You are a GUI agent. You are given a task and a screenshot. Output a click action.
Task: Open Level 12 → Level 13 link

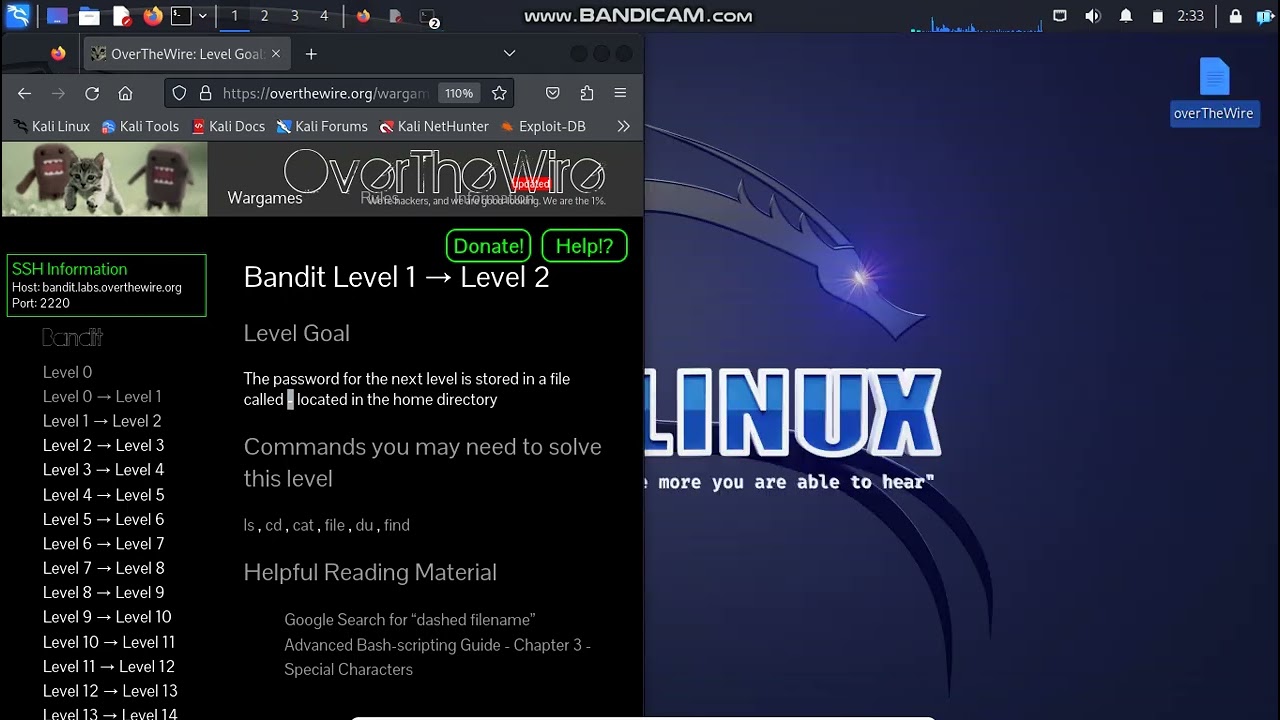point(110,691)
